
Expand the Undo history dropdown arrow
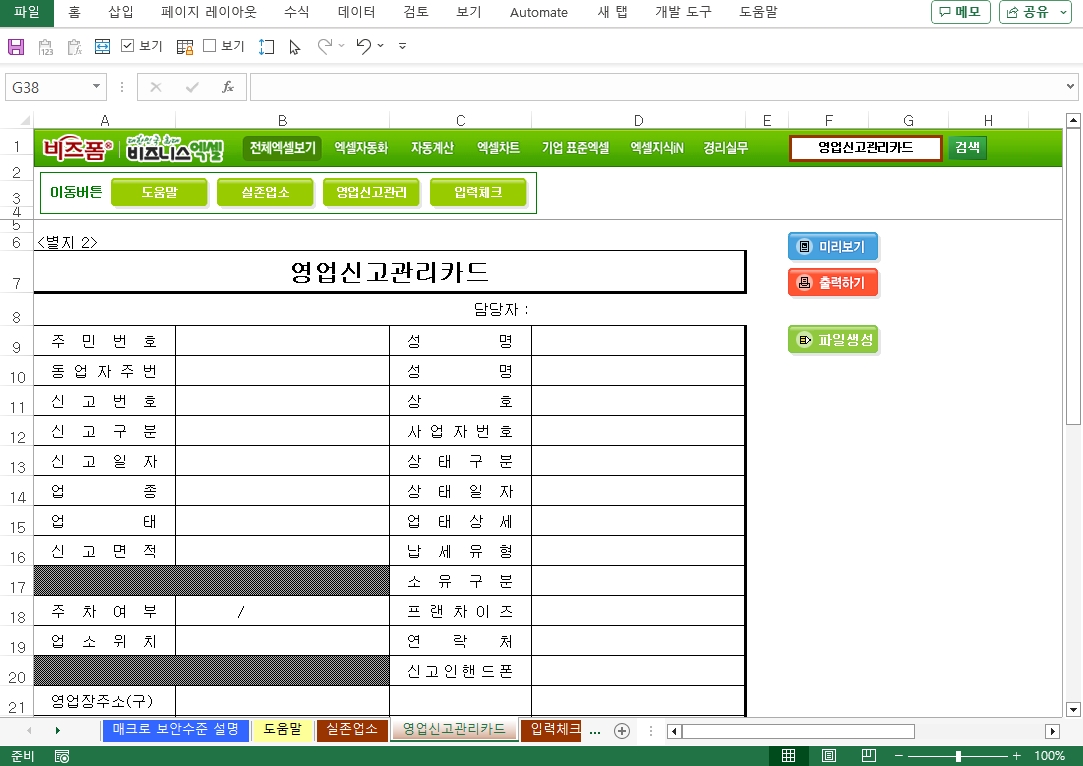pyautogui.click(x=381, y=47)
